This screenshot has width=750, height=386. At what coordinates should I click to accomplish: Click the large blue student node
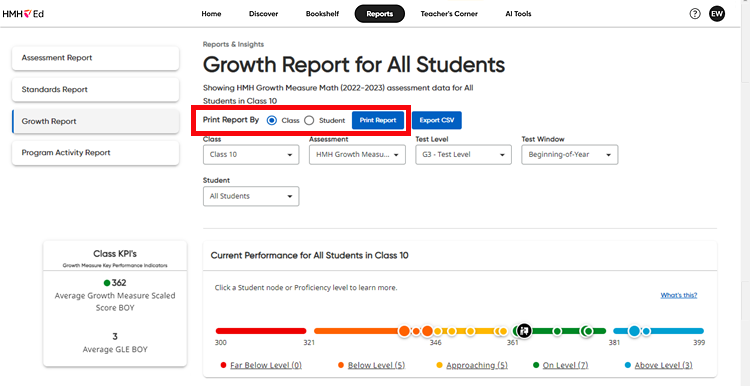coord(634,331)
